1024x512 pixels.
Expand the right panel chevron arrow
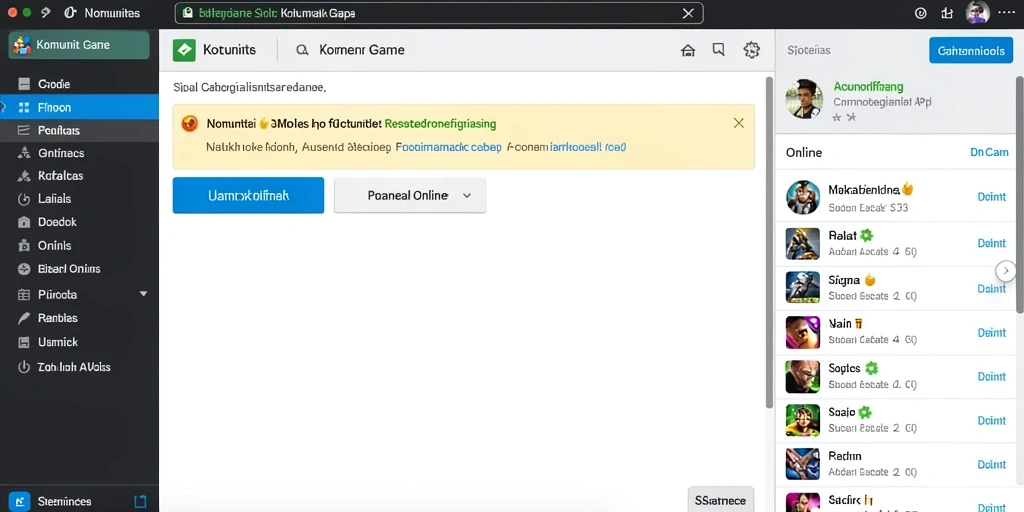click(x=1006, y=270)
